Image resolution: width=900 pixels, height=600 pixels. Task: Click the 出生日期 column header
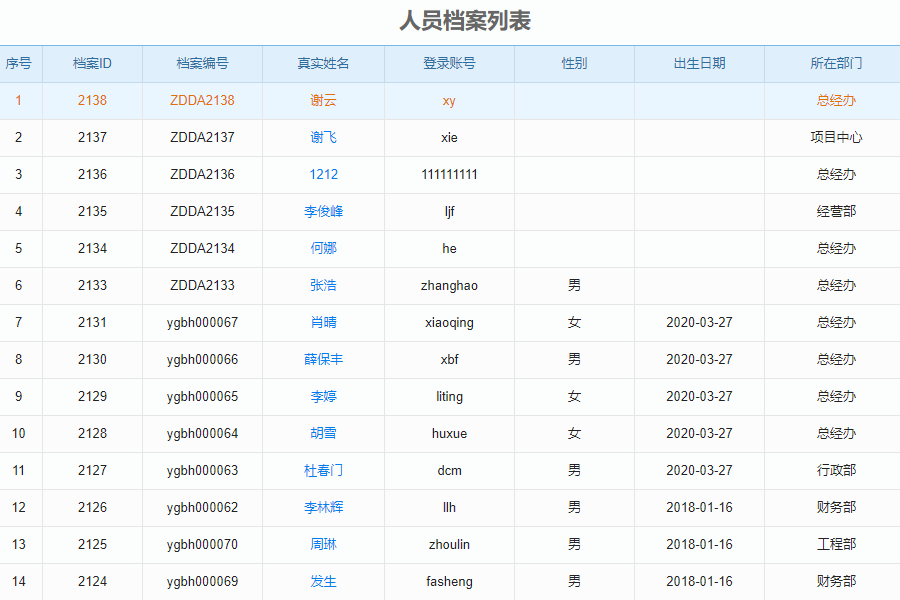pos(699,63)
